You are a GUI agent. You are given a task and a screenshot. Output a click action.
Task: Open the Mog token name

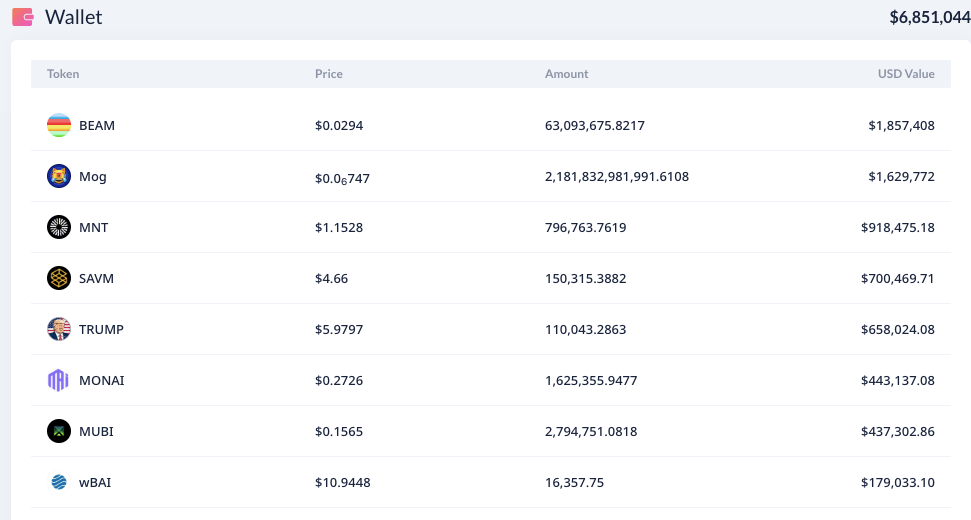click(93, 177)
